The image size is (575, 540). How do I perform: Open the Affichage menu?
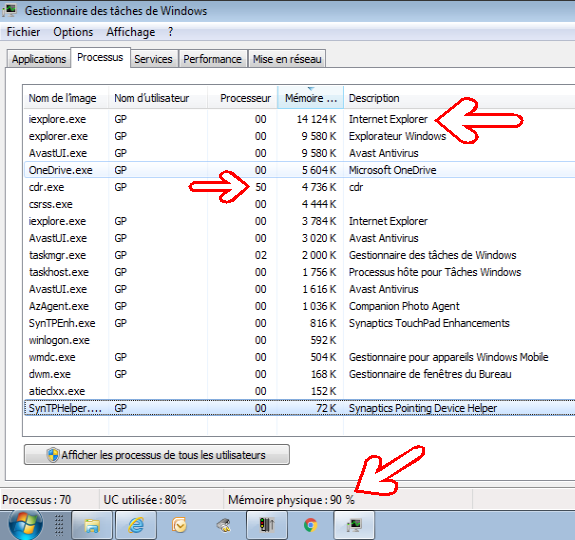pyautogui.click(x=131, y=32)
